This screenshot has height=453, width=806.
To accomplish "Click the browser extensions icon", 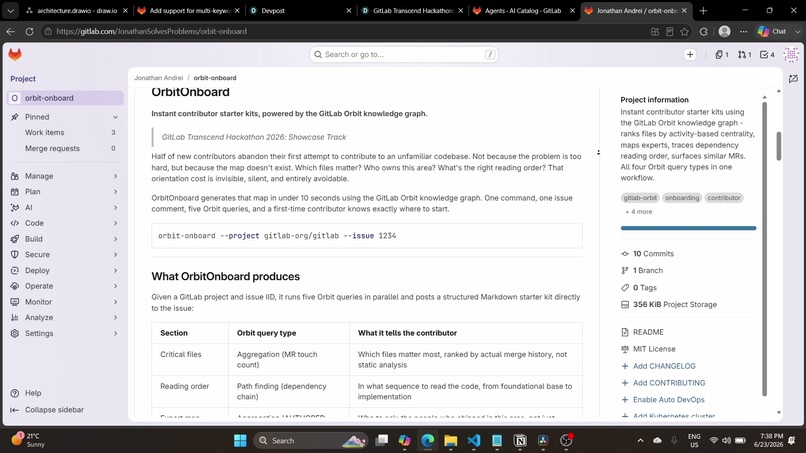I will point(703,31).
